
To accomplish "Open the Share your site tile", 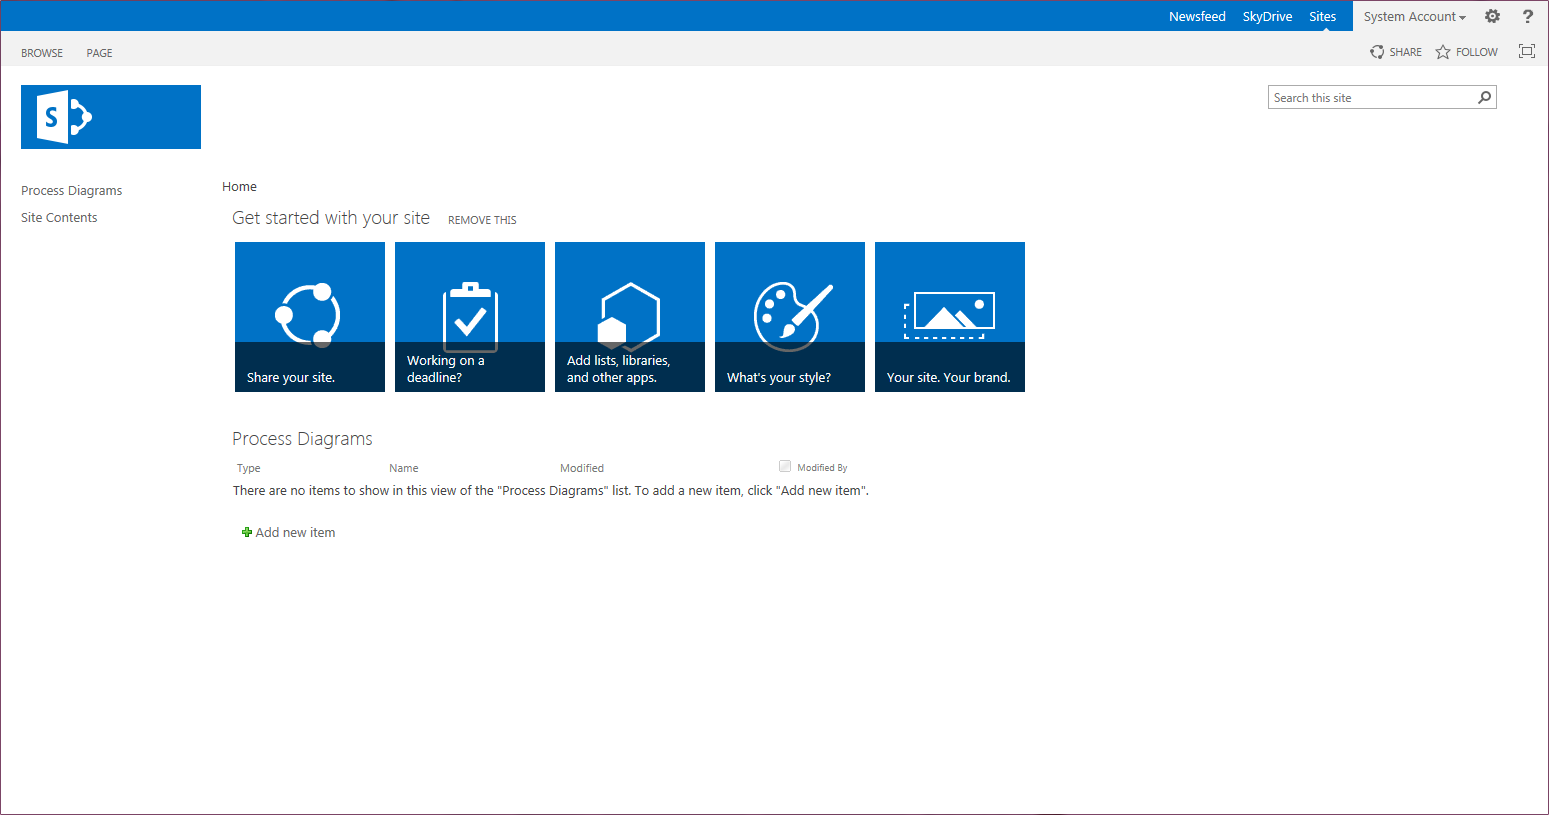I will (310, 317).
